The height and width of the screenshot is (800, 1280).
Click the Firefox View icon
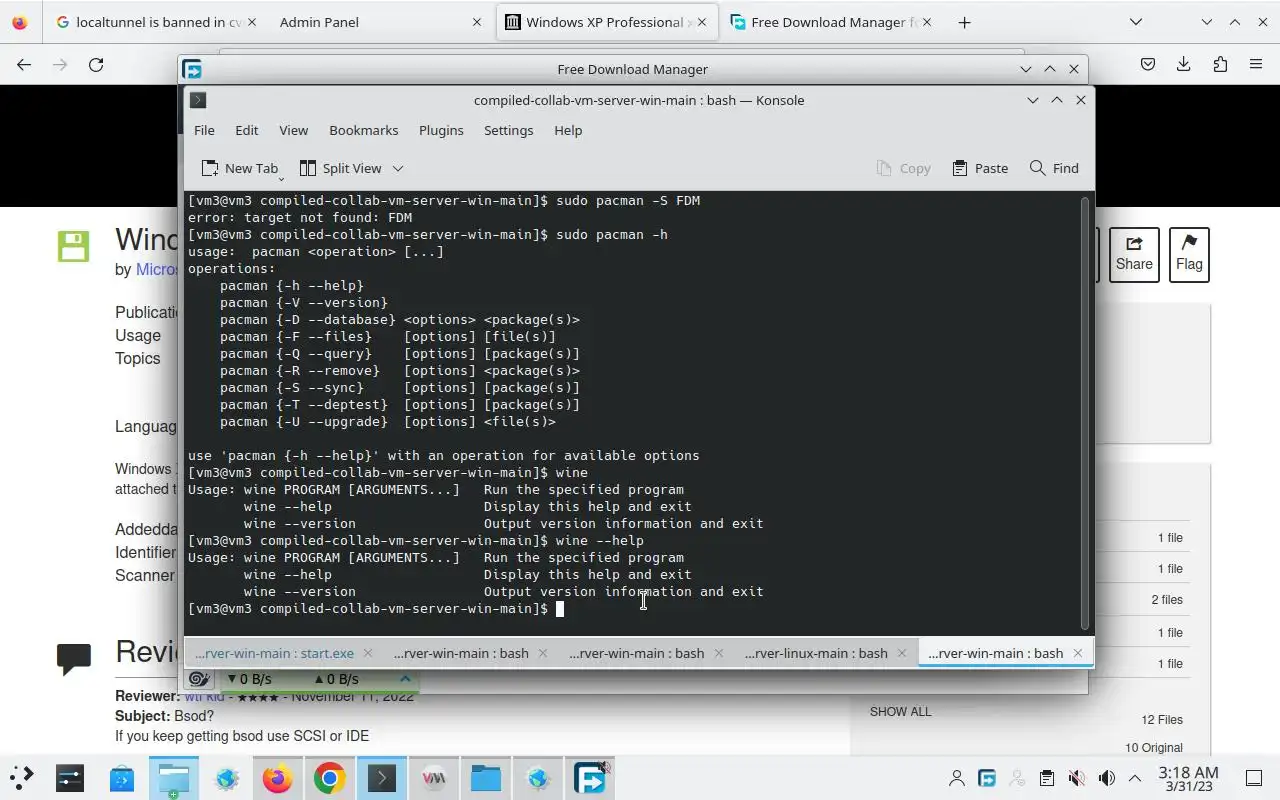pos(20,22)
